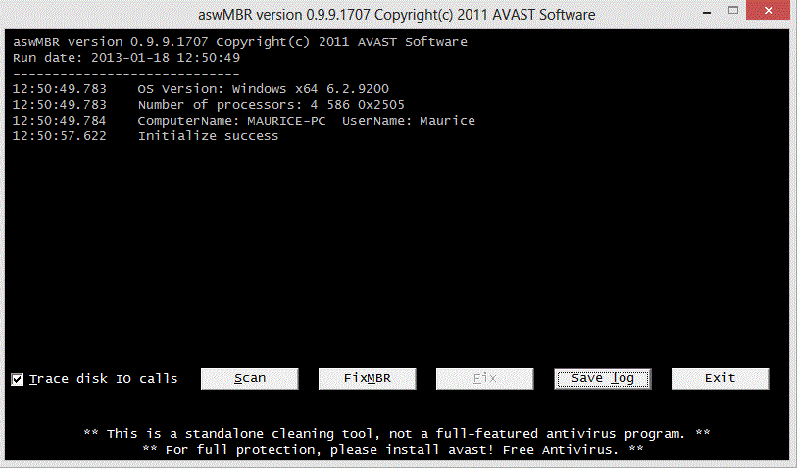Image resolution: width=799 pixels, height=470 pixels.
Task: Save the log with Save log button
Action: pos(602,379)
